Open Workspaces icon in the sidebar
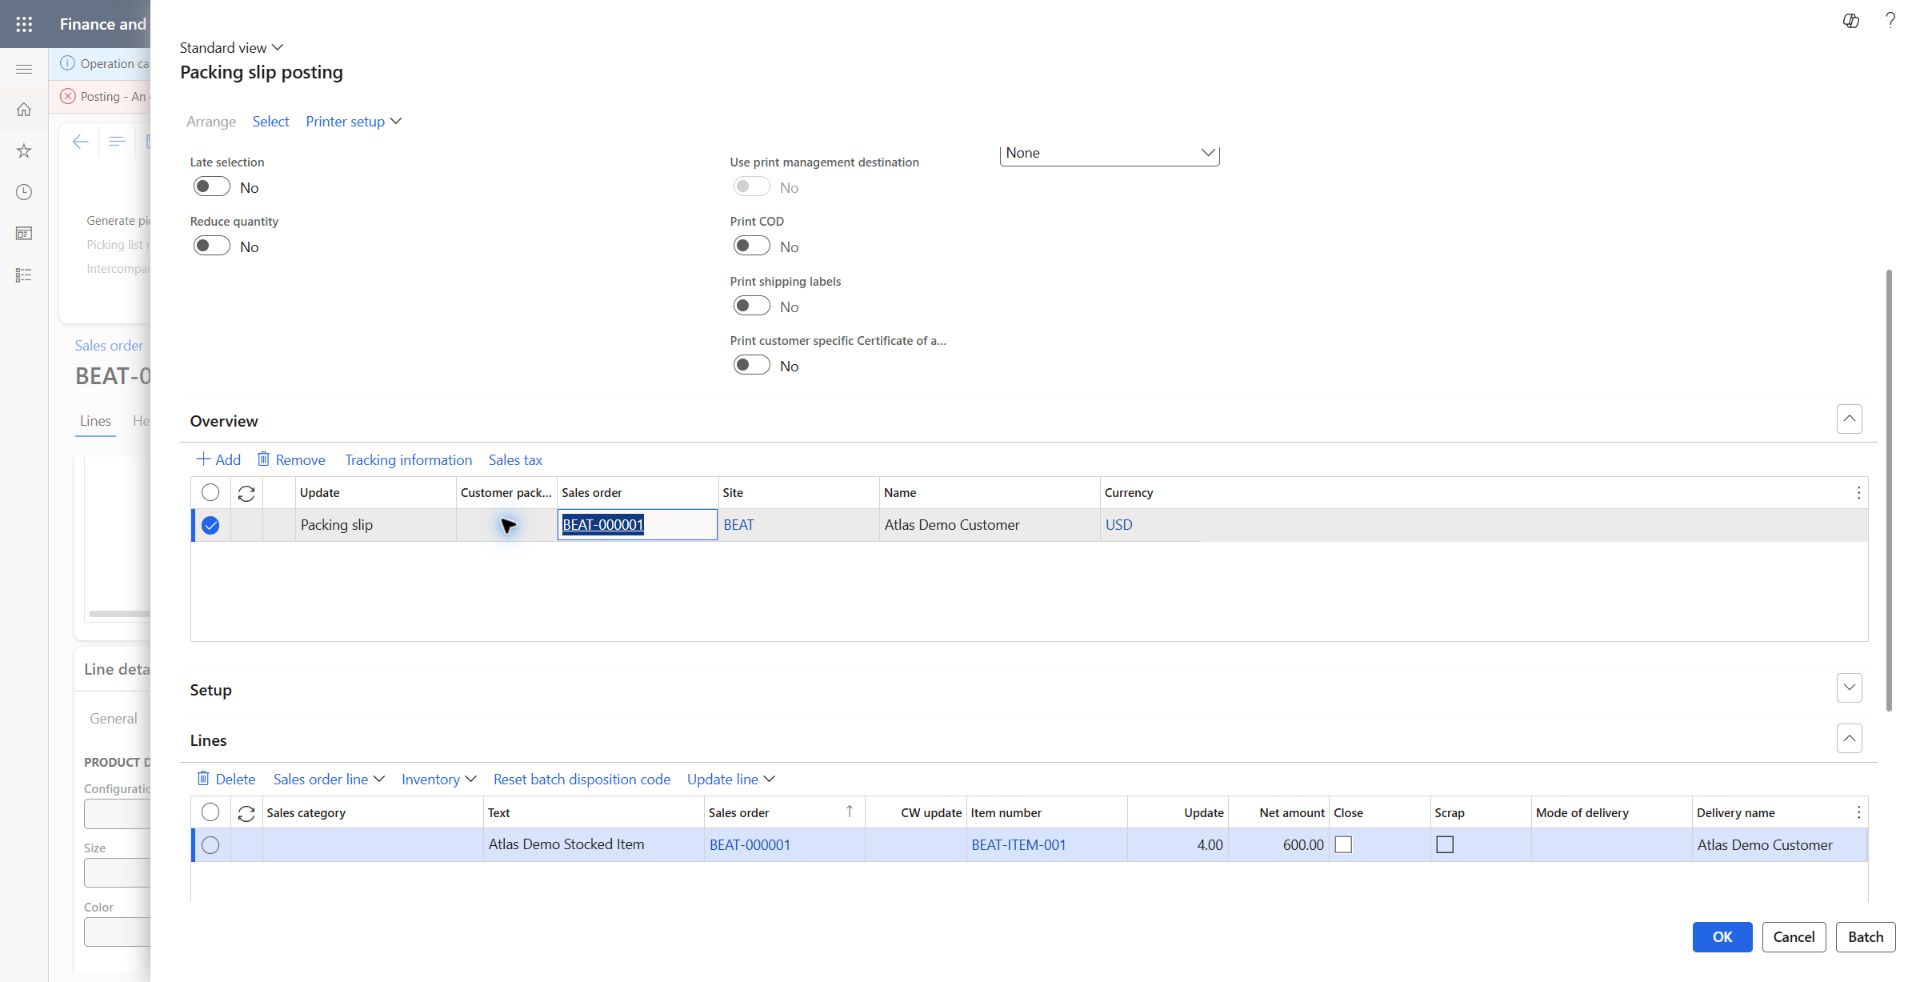Image resolution: width=1916 pixels, height=982 pixels. click(x=24, y=233)
